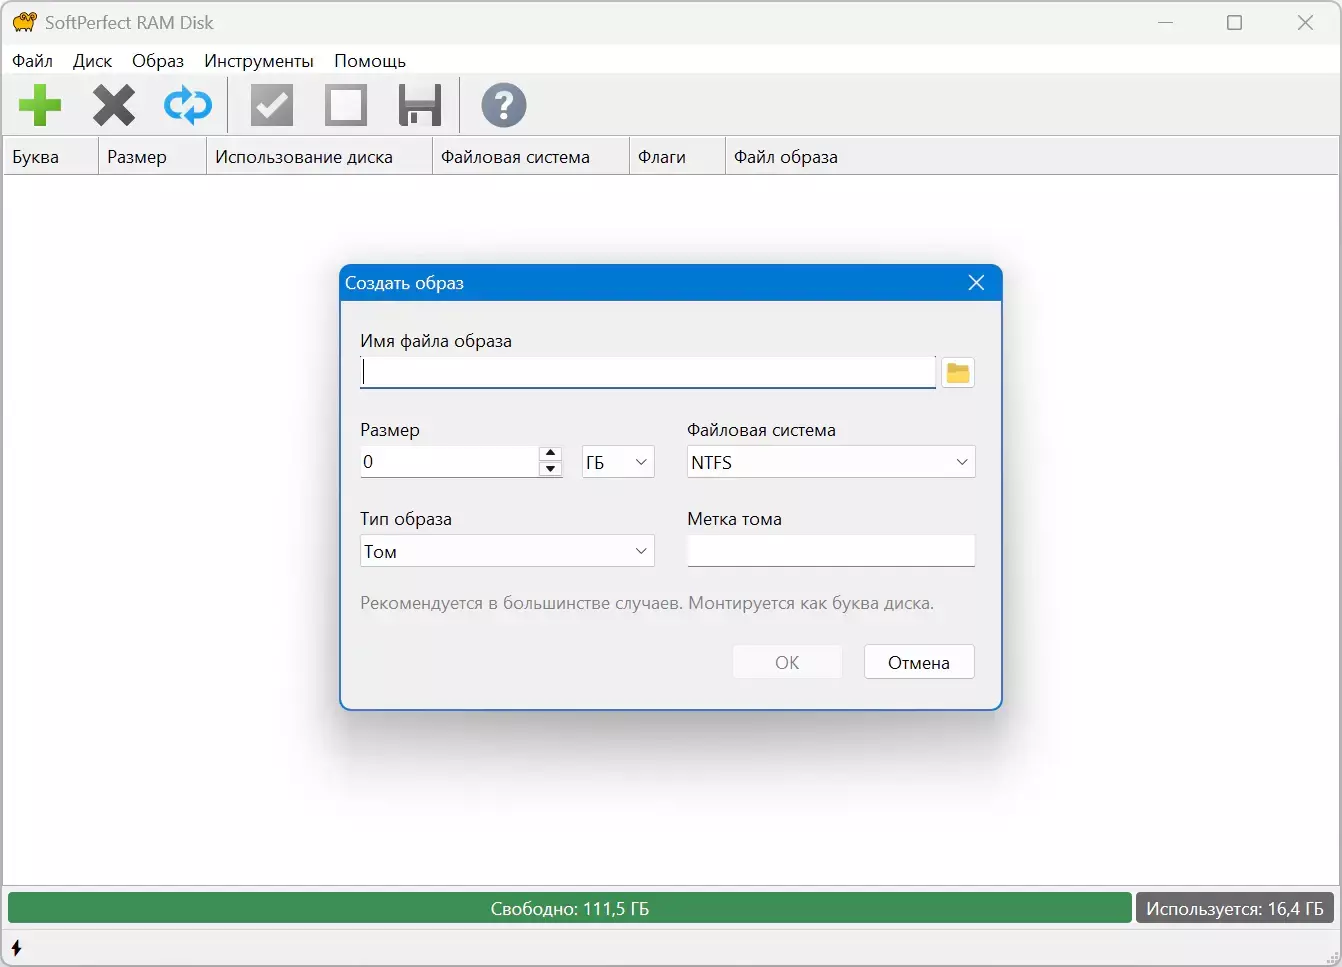Click the lightning bolt status bar icon
The width and height of the screenshot is (1342, 967).
pyautogui.click(x=16, y=947)
